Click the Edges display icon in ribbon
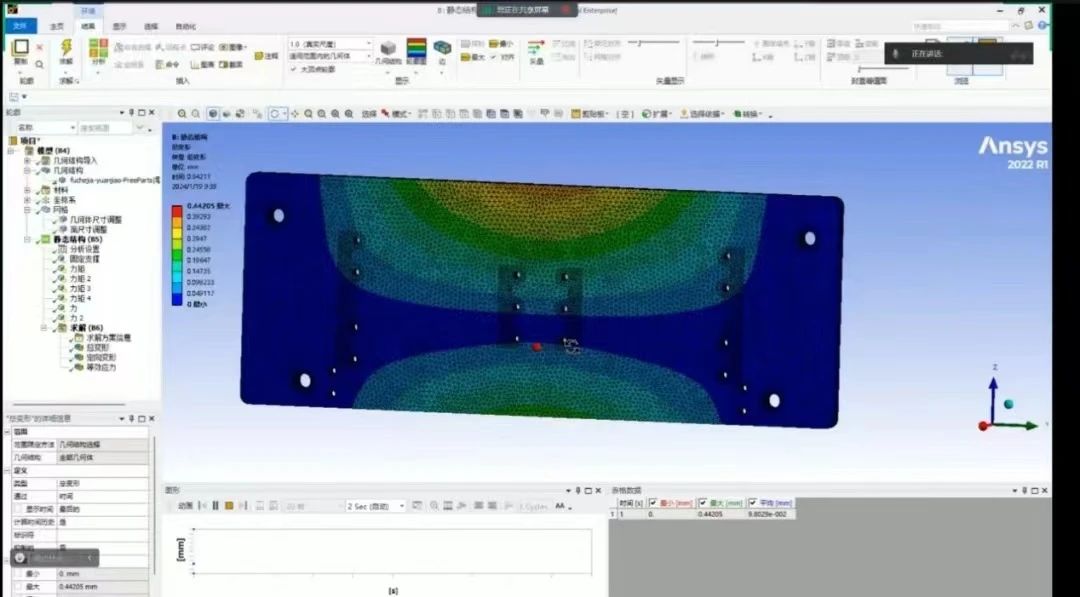 (x=442, y=48)
